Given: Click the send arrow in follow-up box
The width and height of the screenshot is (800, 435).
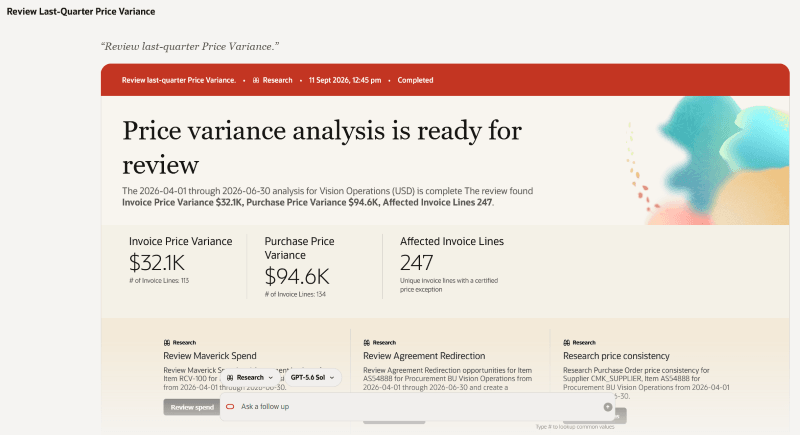Looking at the screenshot, I should pyautogui.click(x=608, y=407).
